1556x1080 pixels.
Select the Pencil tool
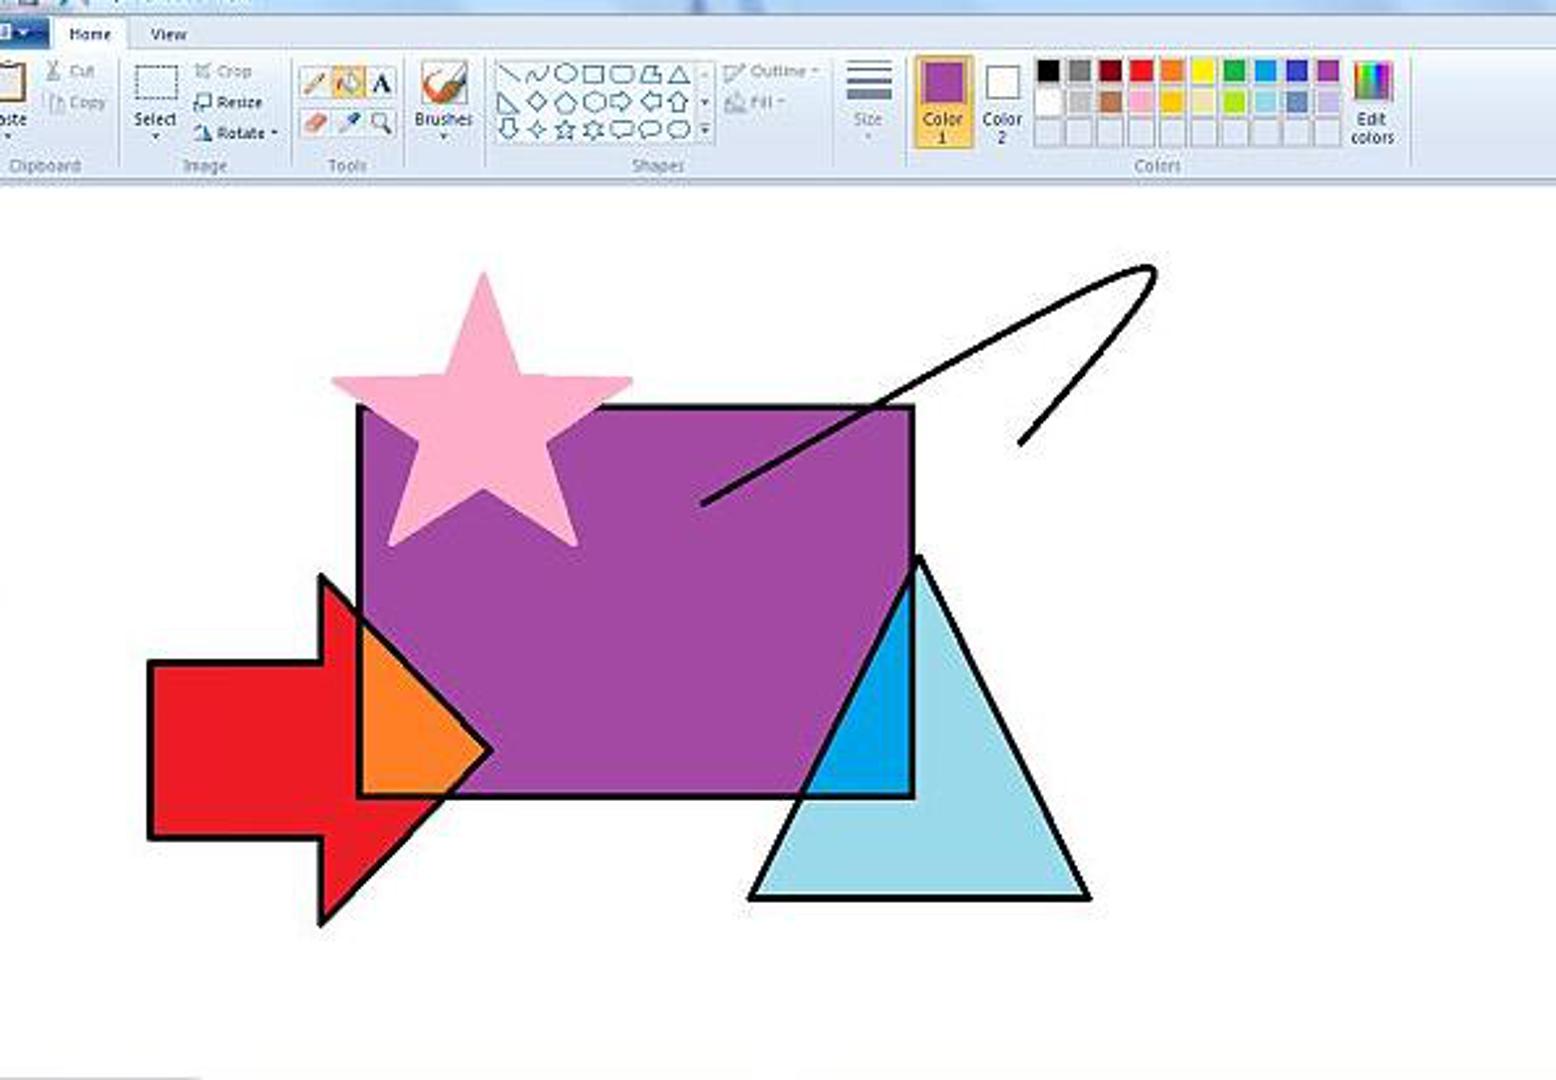point(314,83)
